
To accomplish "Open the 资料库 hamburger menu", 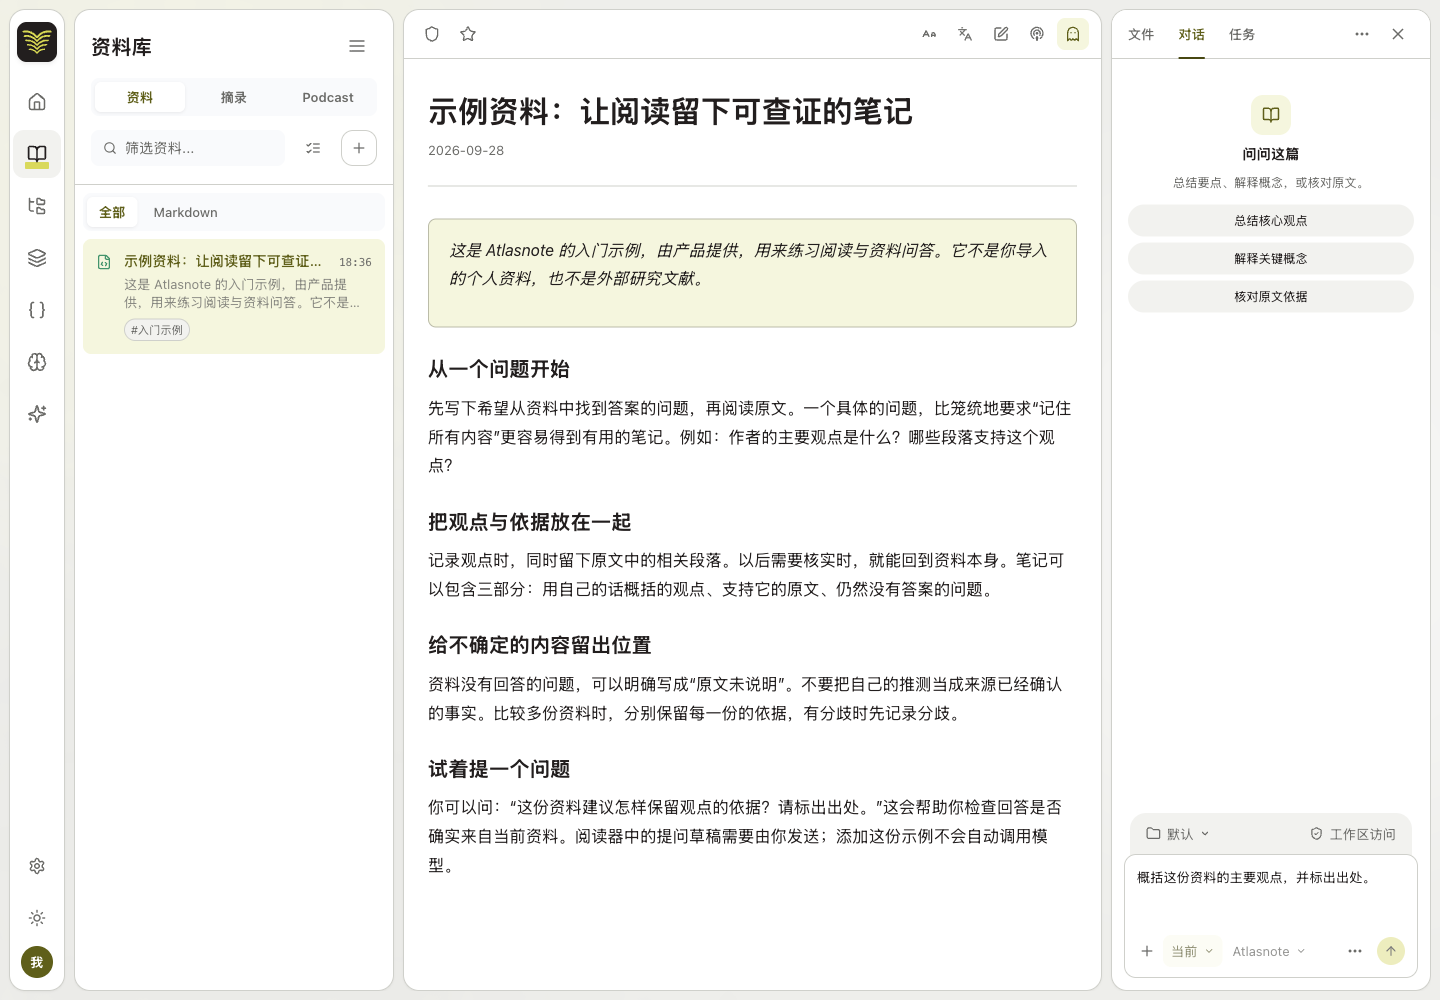I will 357,46.
